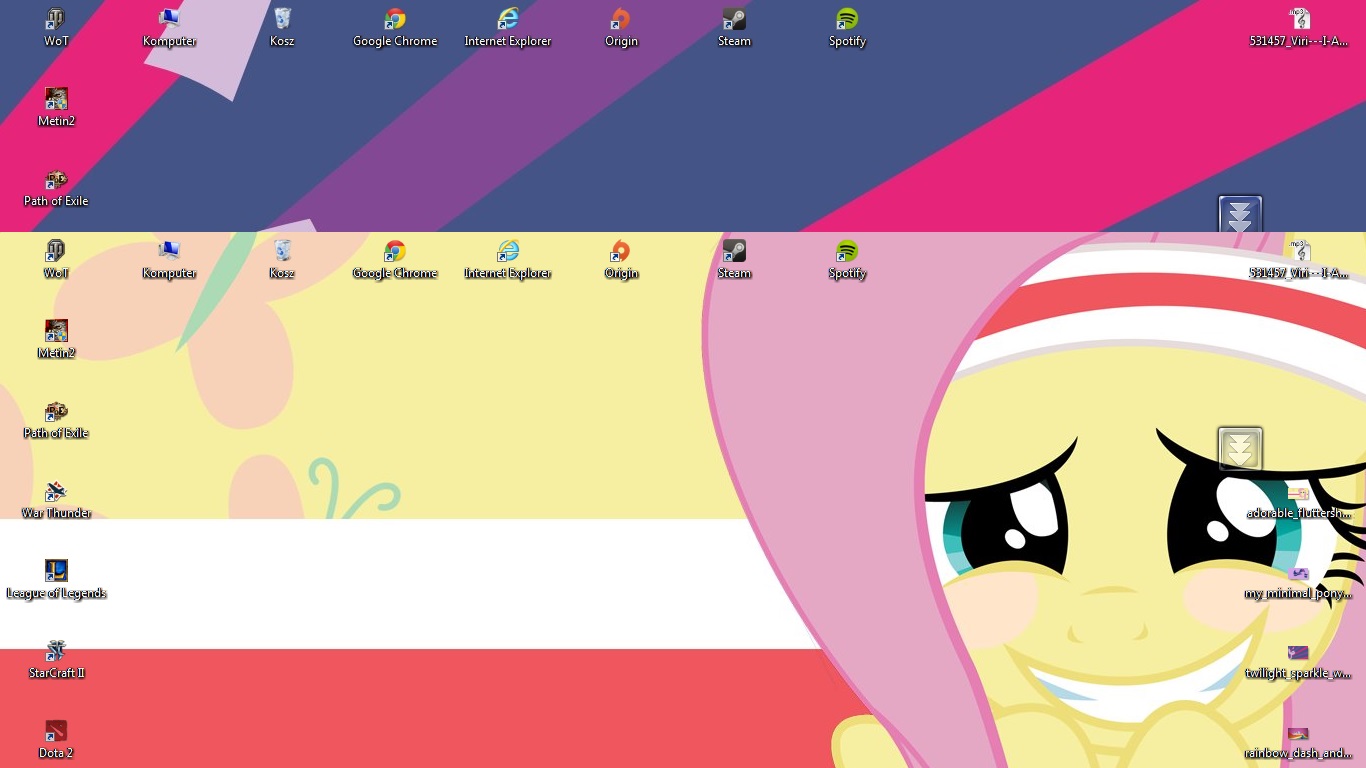Screen dimensions: 1366x768
Task: Select Steam icon on the blue striped wallpaper
Action: click(x=734, y=26)
